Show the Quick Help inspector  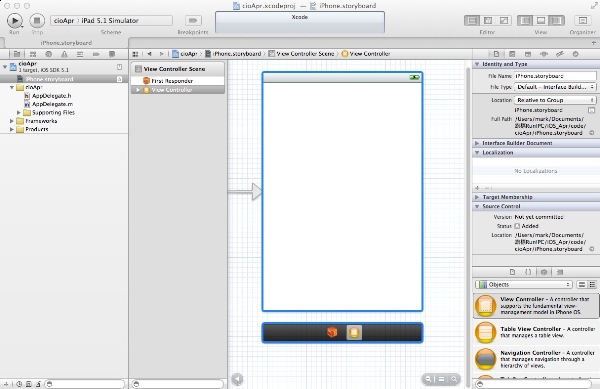click(512, 54)
